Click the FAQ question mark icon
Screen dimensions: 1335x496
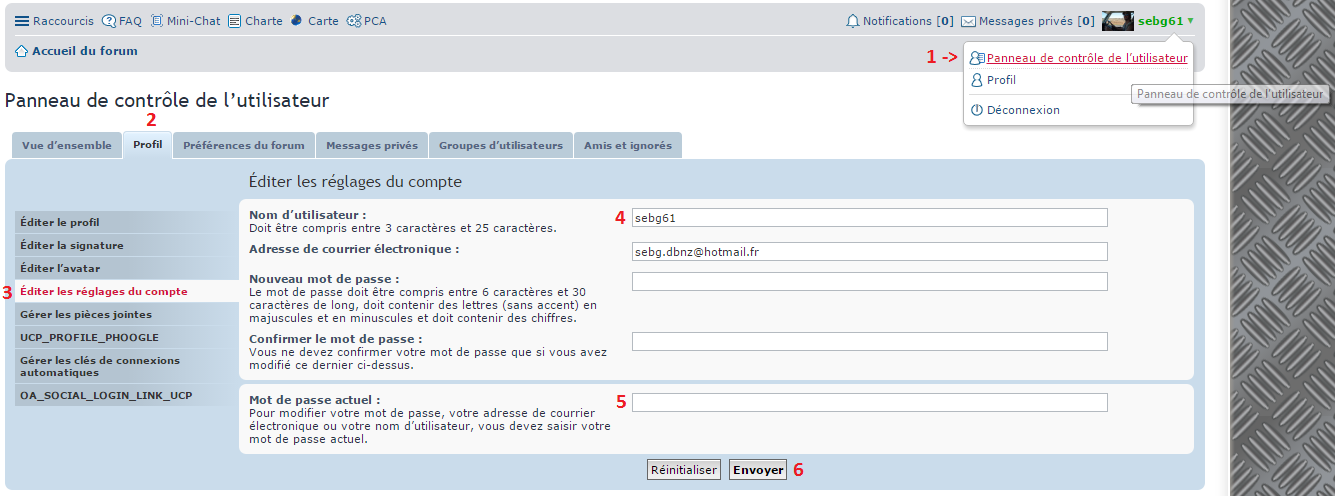click(109, 21)
